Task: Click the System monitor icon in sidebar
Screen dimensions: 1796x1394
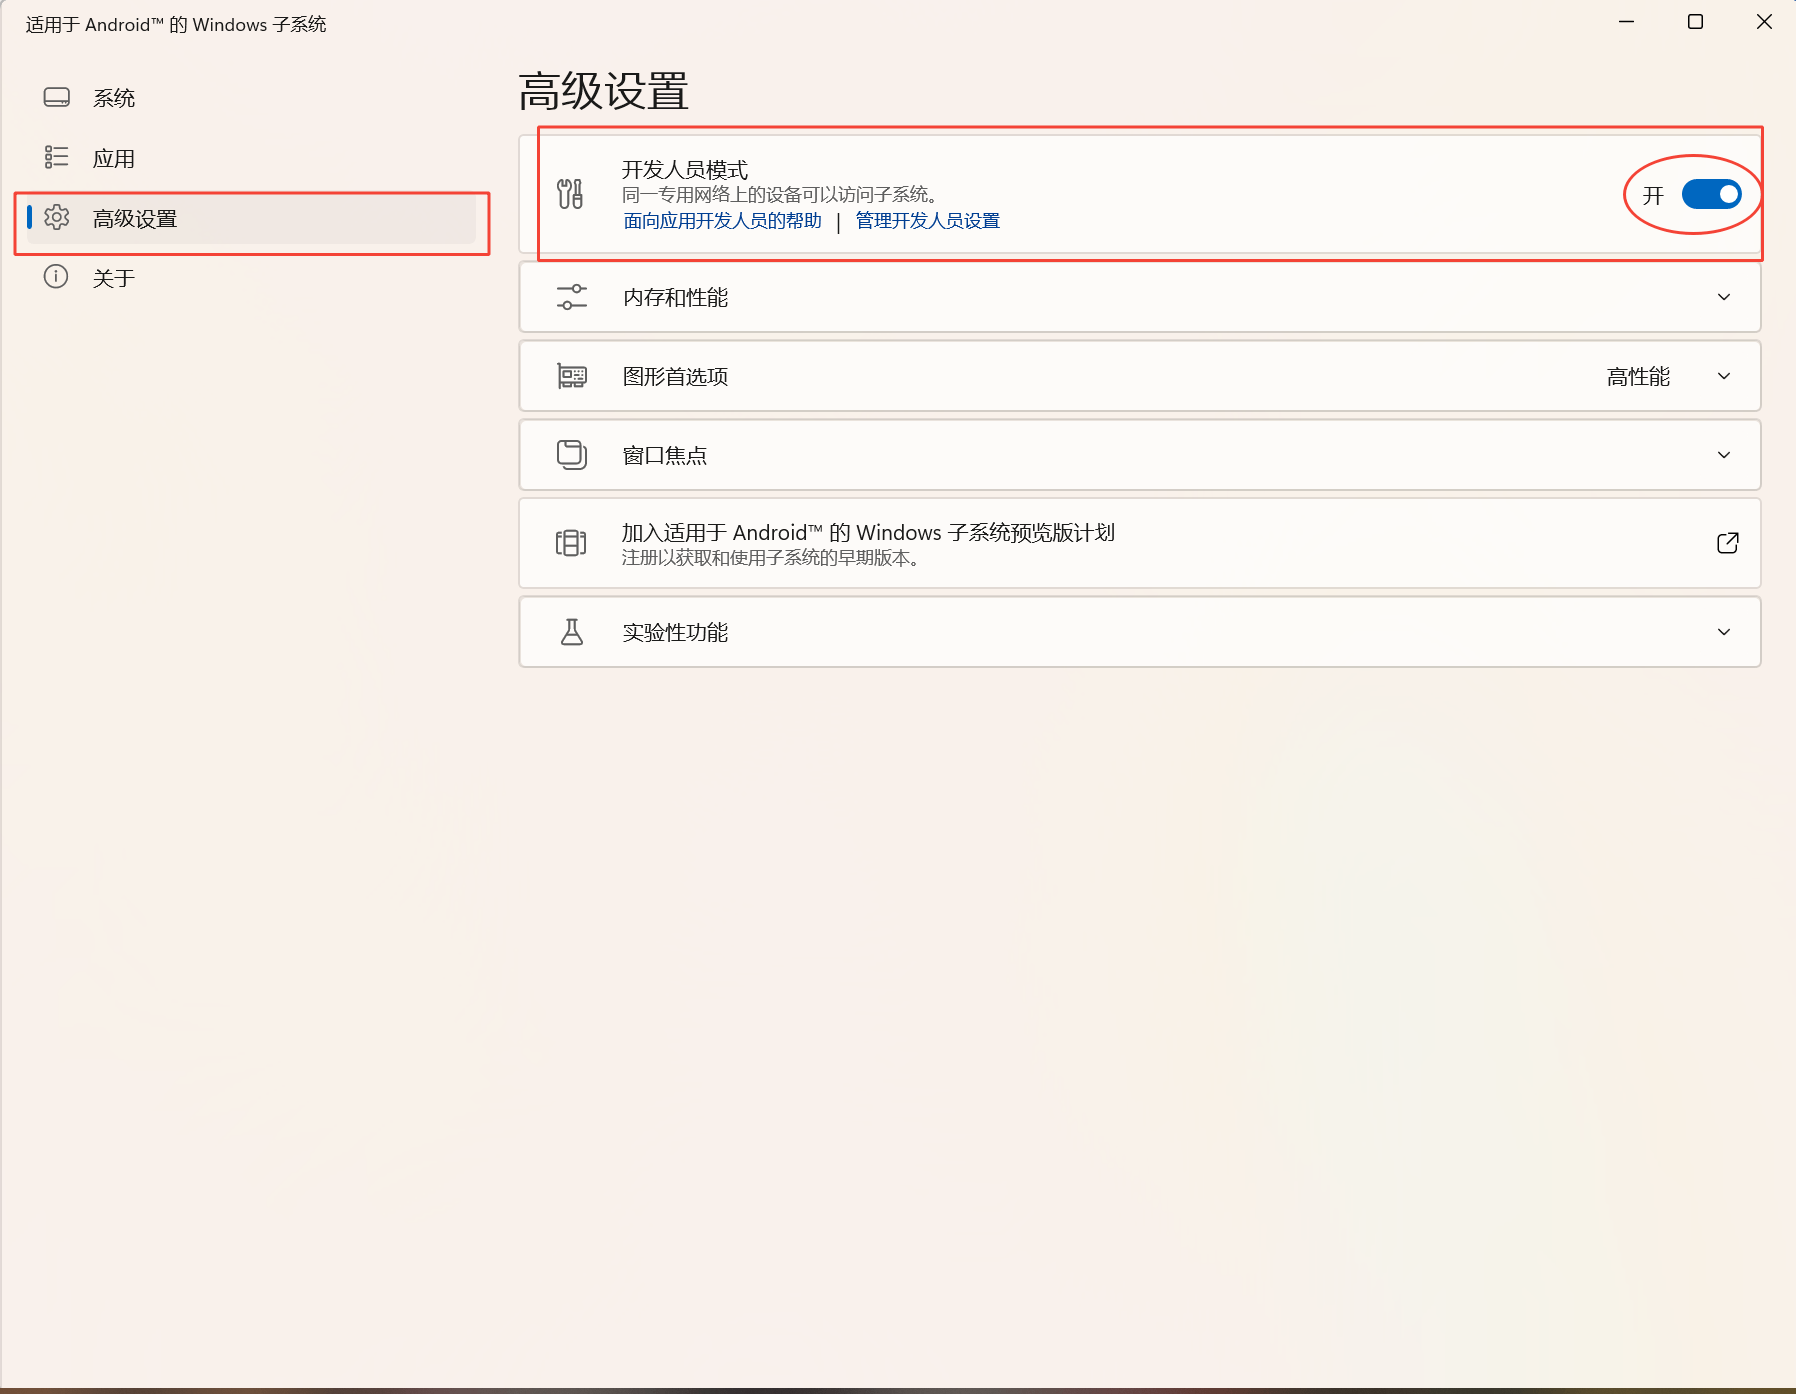Action: 57,97
